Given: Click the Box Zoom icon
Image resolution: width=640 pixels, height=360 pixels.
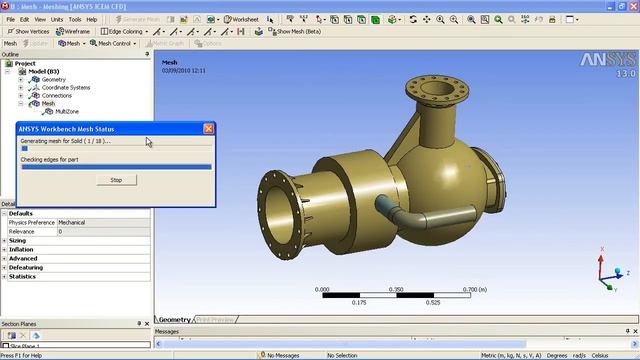Looking at the screenshot, I should pos(454,19).
